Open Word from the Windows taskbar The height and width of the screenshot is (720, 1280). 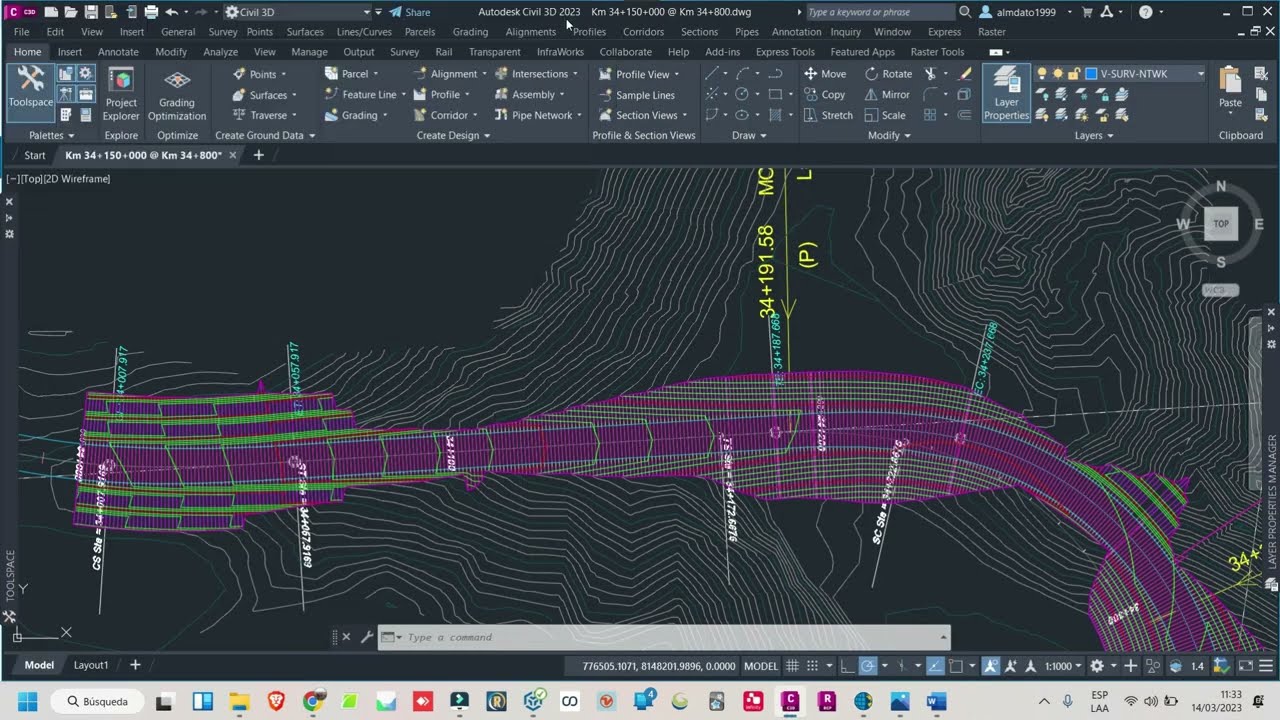click(936, 701)
